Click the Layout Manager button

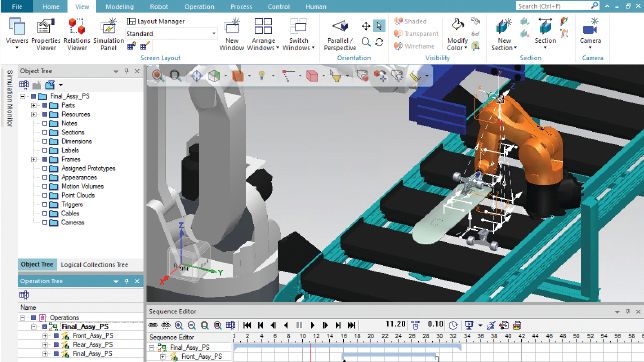(156, 21)
